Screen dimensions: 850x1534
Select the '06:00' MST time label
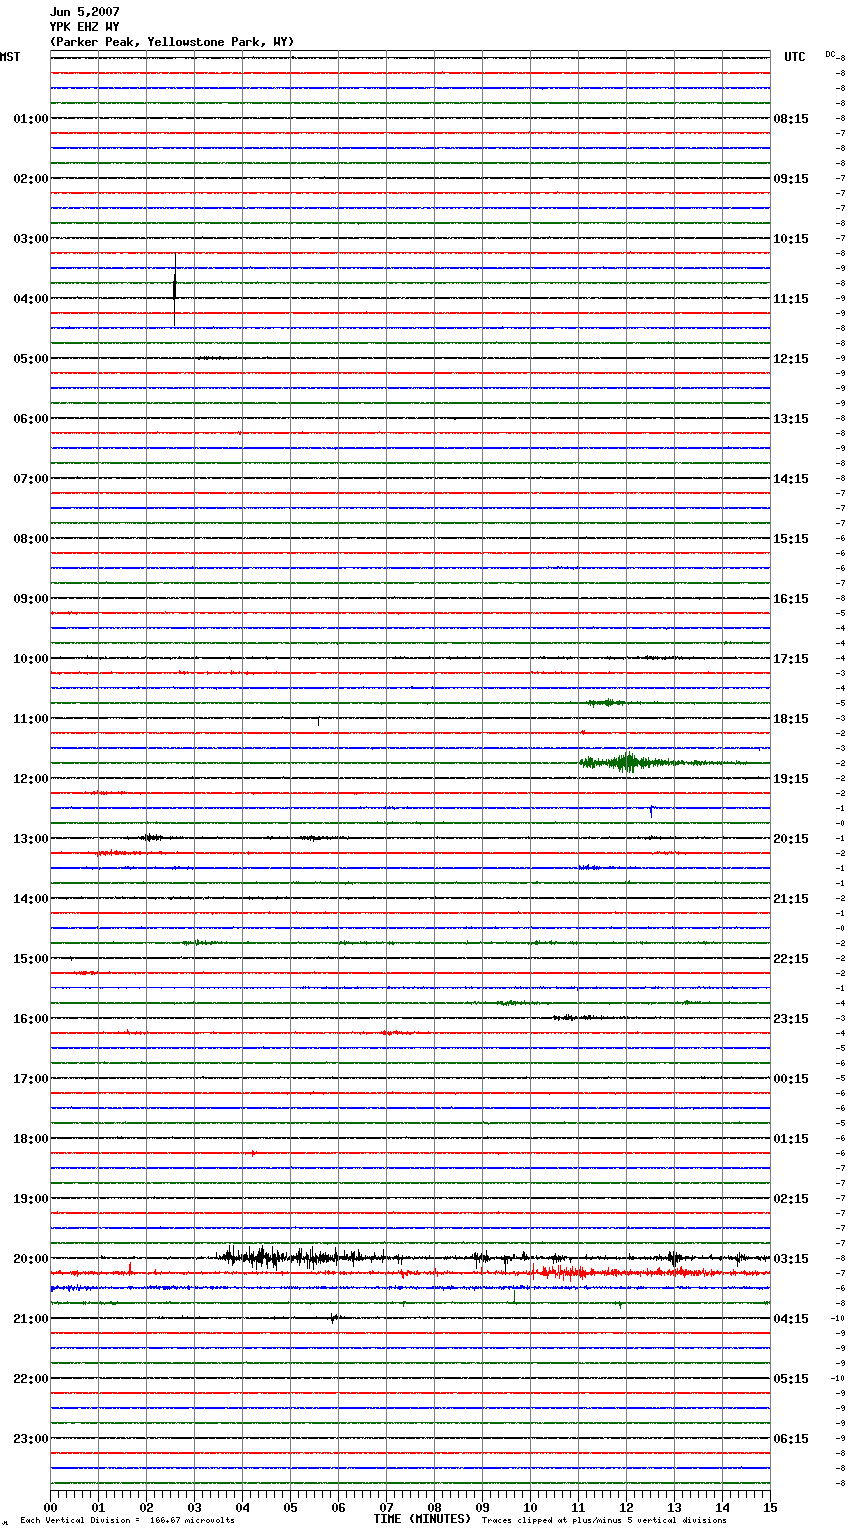pos(31,419)
